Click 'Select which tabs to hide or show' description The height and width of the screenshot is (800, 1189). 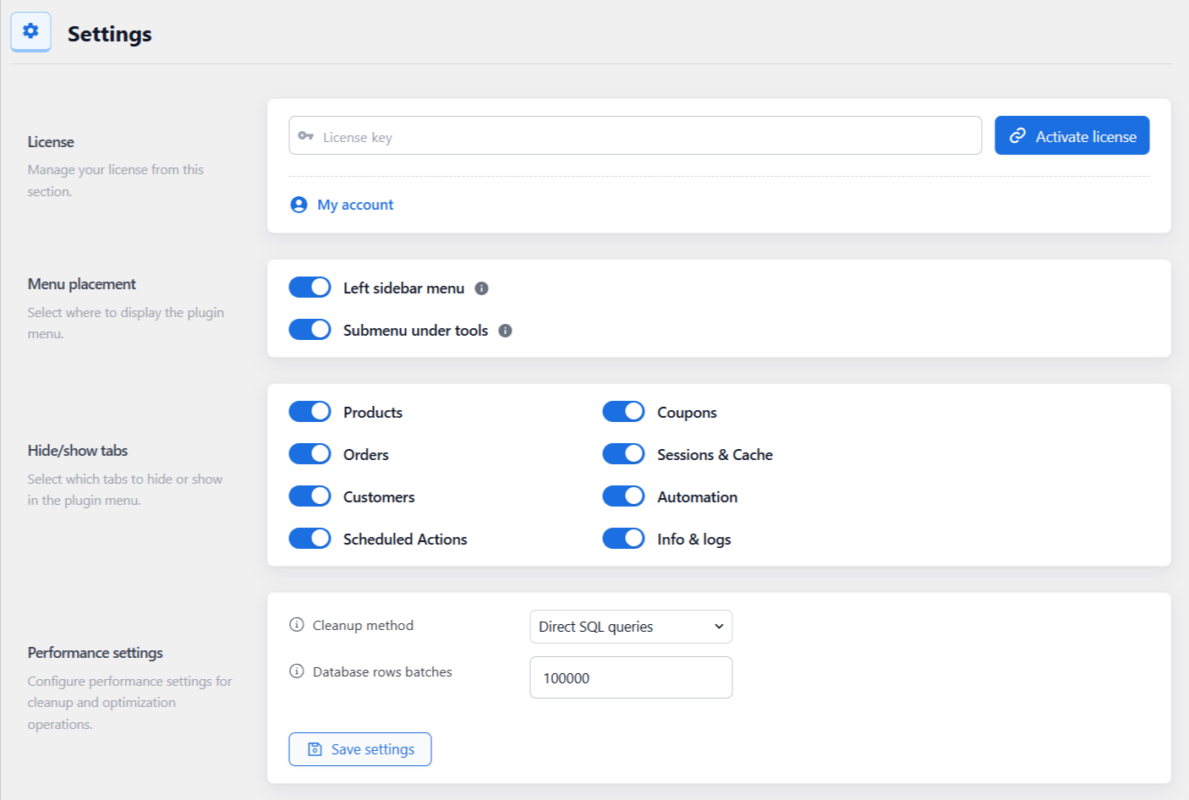[x=125, y=490]
